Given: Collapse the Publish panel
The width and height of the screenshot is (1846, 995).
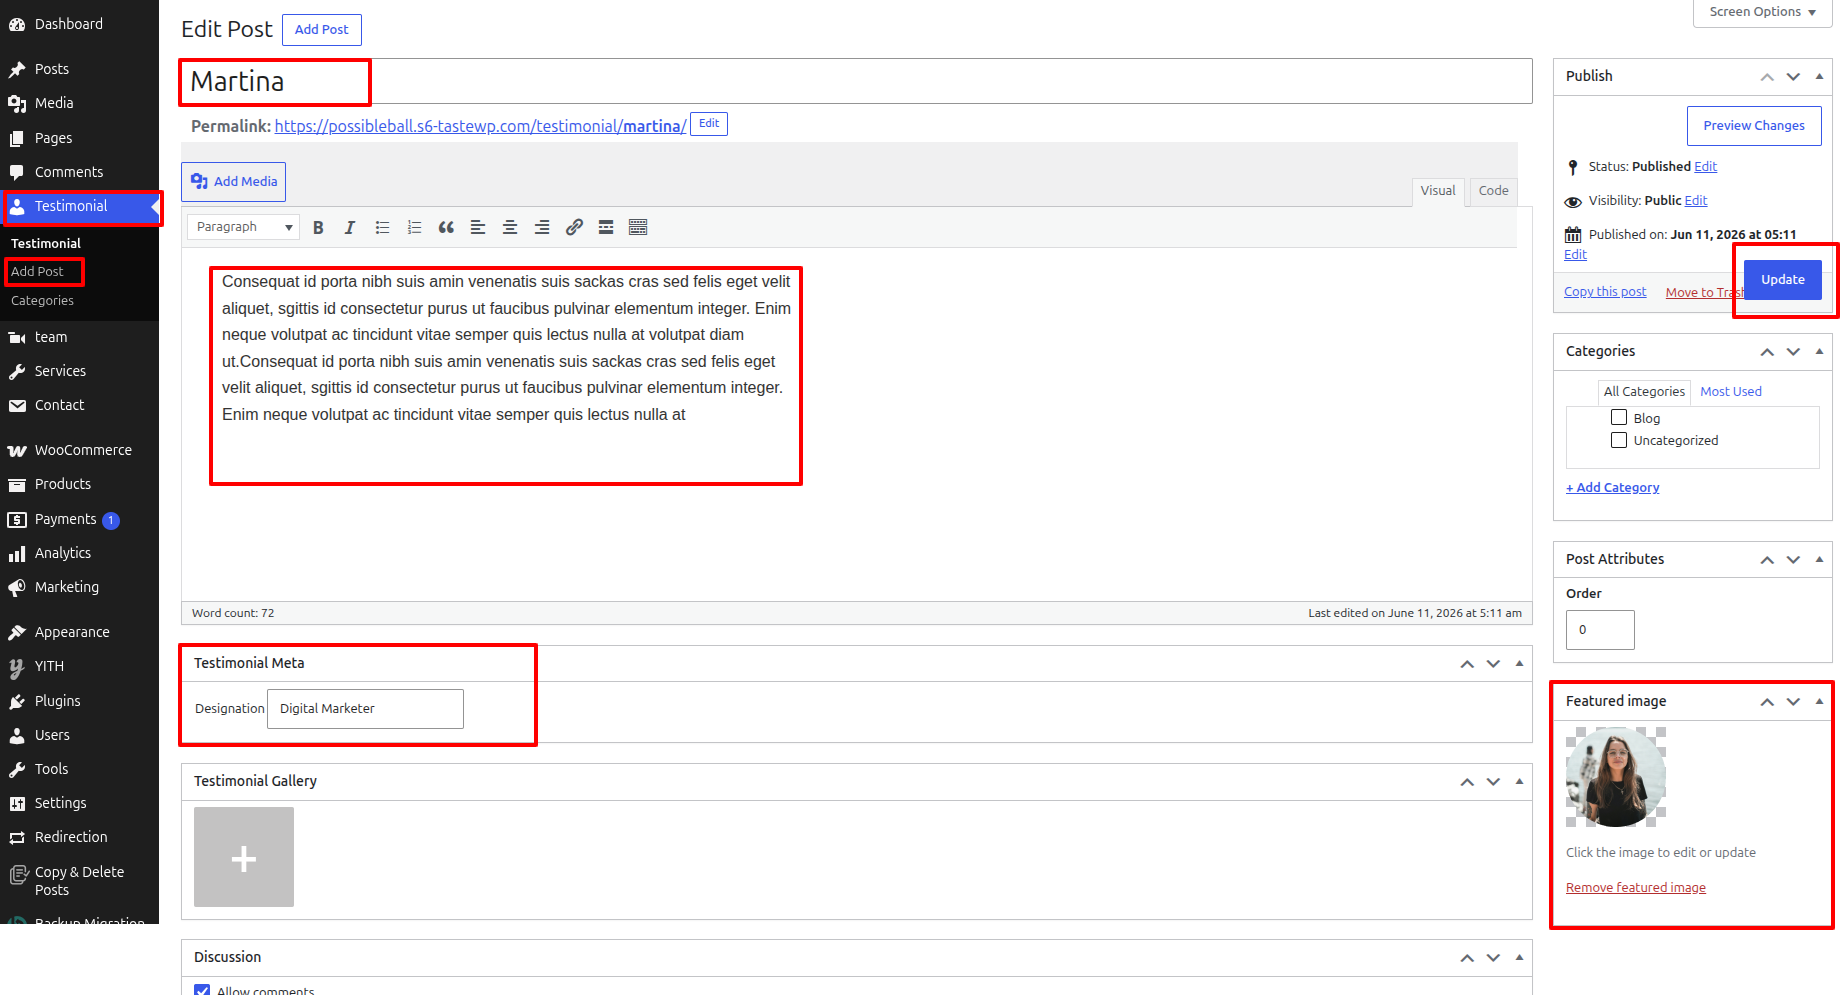Looking at the screenshot, I should point(1819,76).
